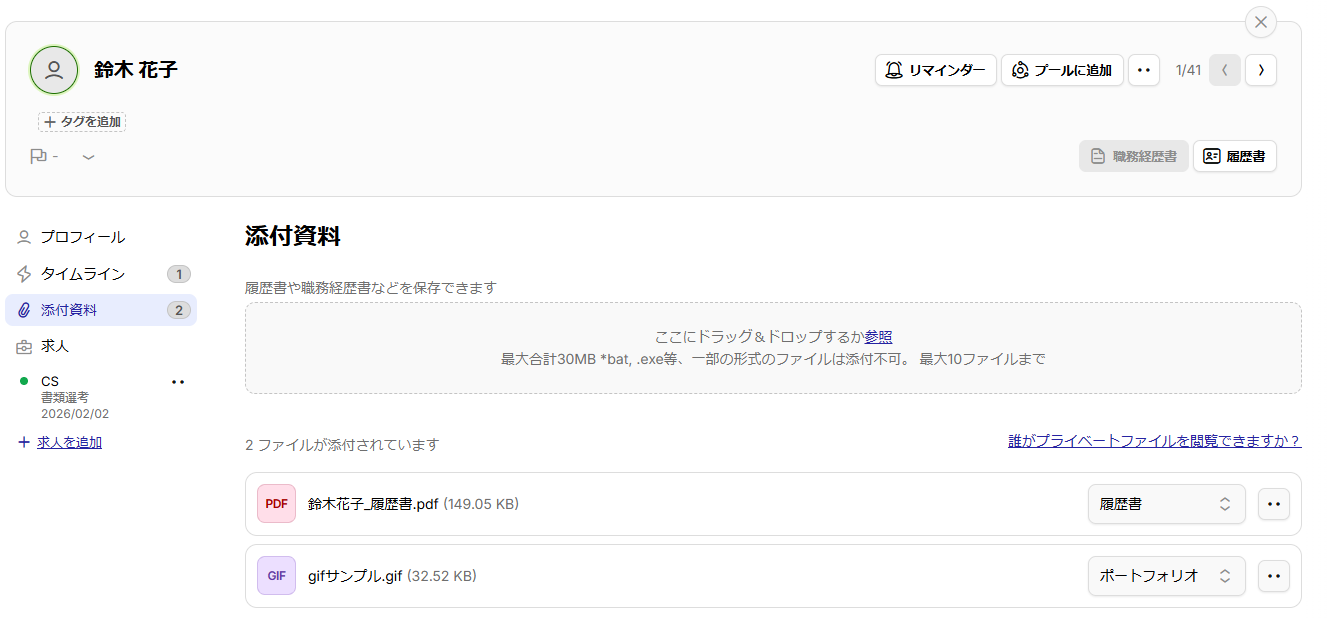Open the タイムライン section
Viewport: 1327px width, 618px height.
click(82, 274)
